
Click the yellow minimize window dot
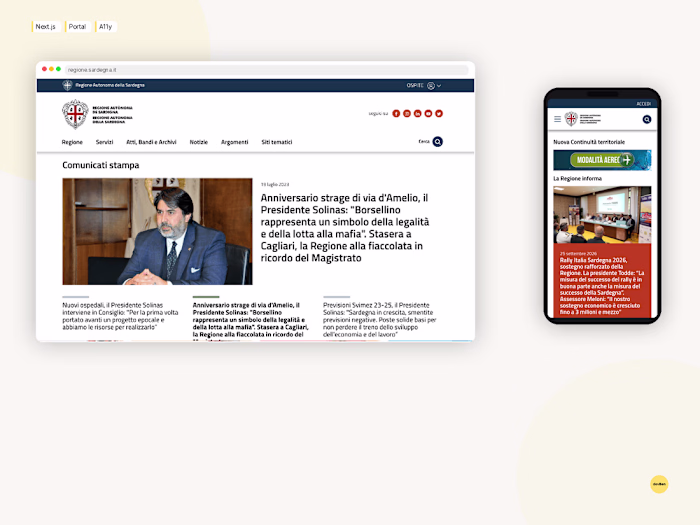(51, 69)
